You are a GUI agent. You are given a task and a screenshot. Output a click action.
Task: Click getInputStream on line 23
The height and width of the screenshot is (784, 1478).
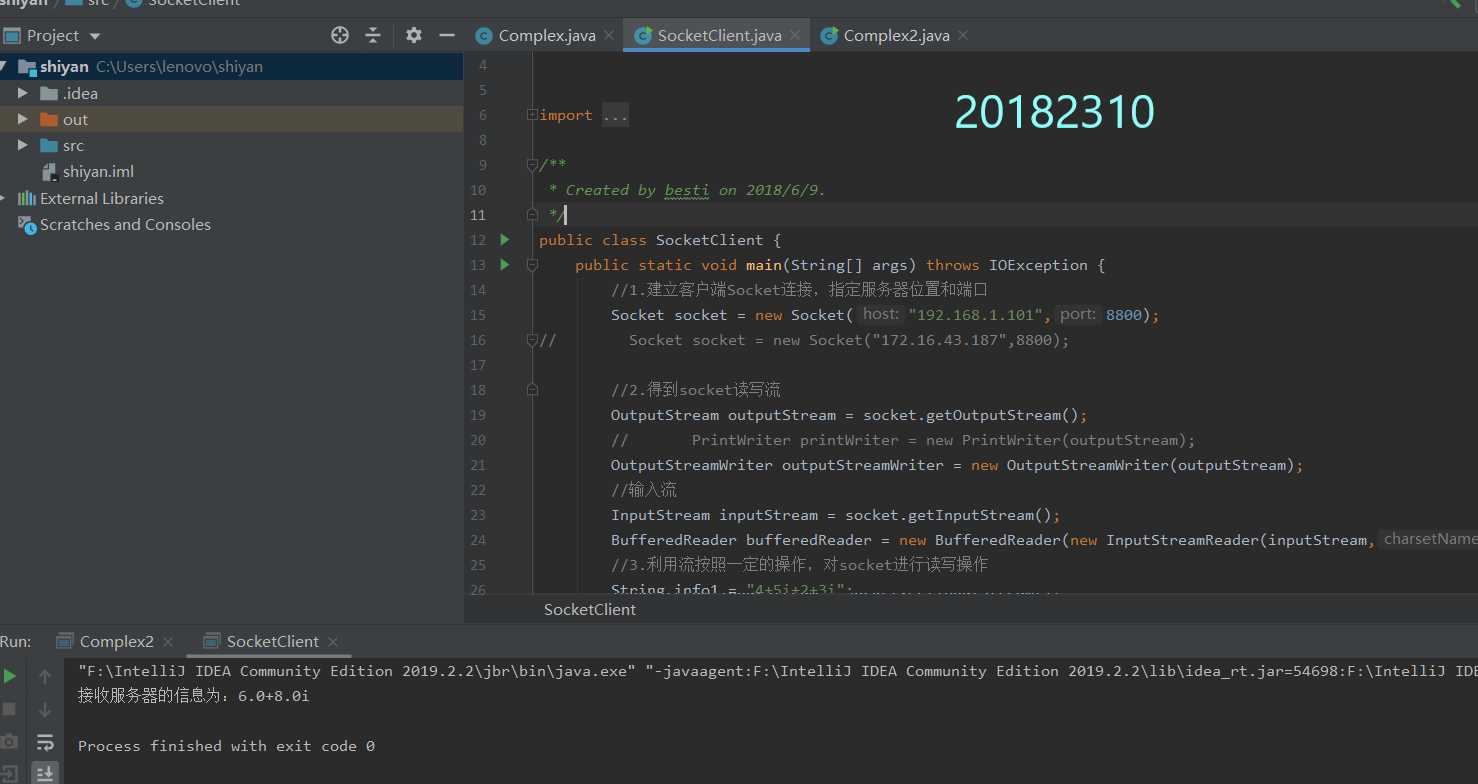(x=971, y=515)
